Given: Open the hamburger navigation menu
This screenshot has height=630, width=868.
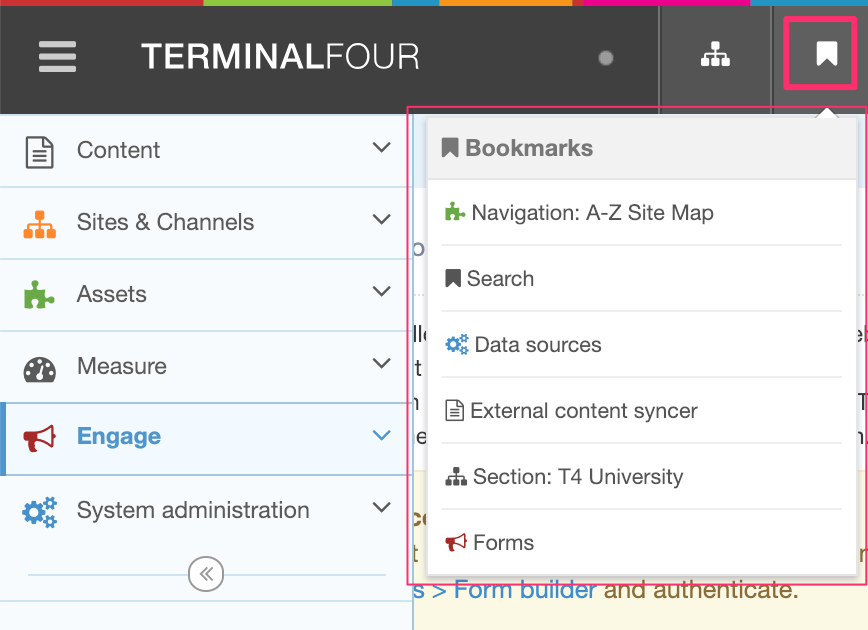Looking at the screenshot, I should coord(57,57).
